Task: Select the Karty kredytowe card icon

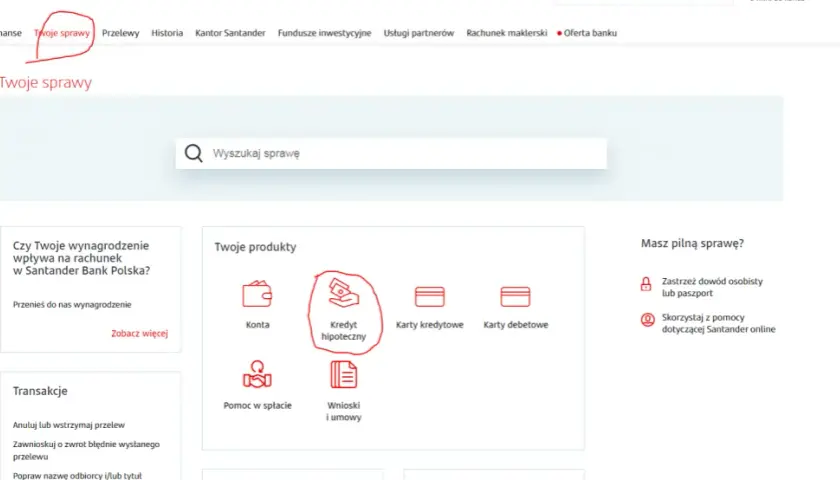Action: [430, 296]
